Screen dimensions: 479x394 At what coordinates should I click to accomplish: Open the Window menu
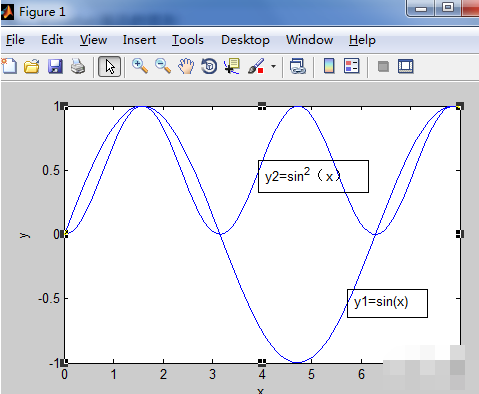309,40
